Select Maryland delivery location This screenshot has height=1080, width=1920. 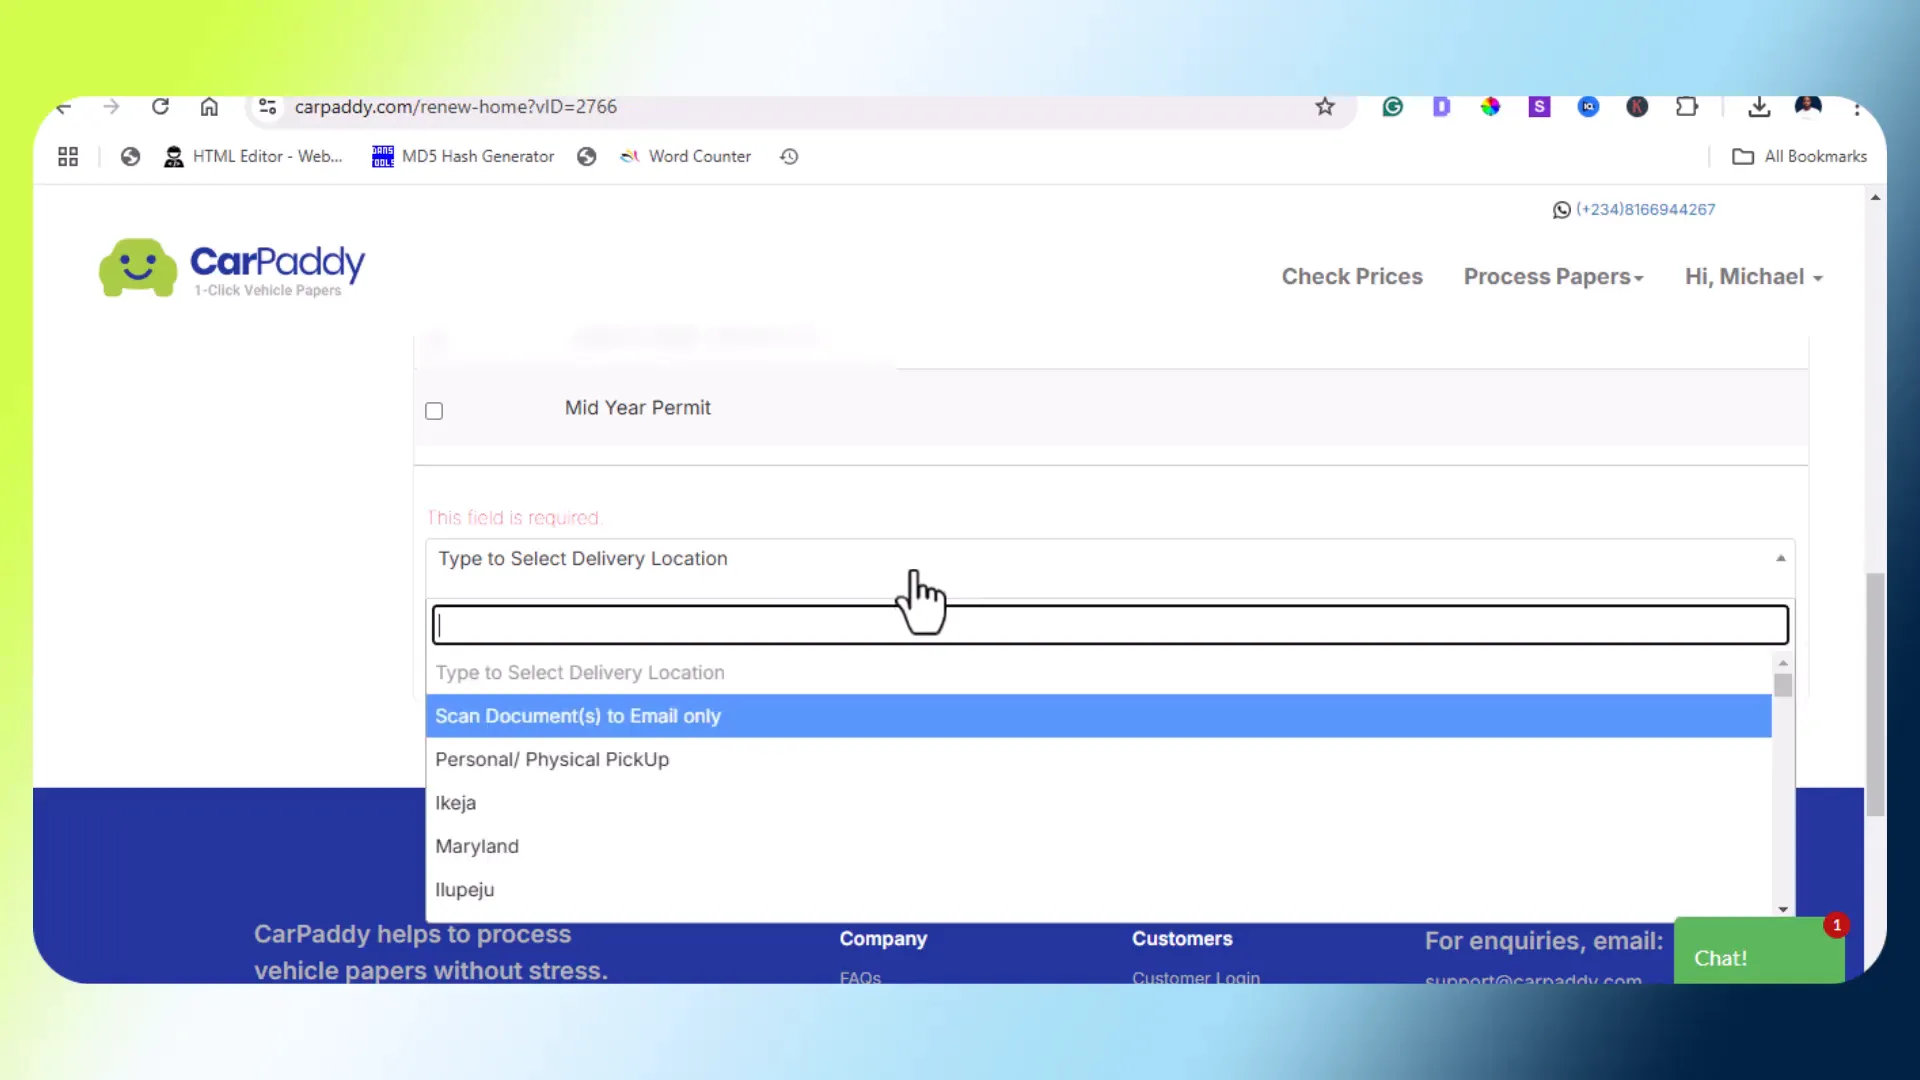tap(1098, 847)
